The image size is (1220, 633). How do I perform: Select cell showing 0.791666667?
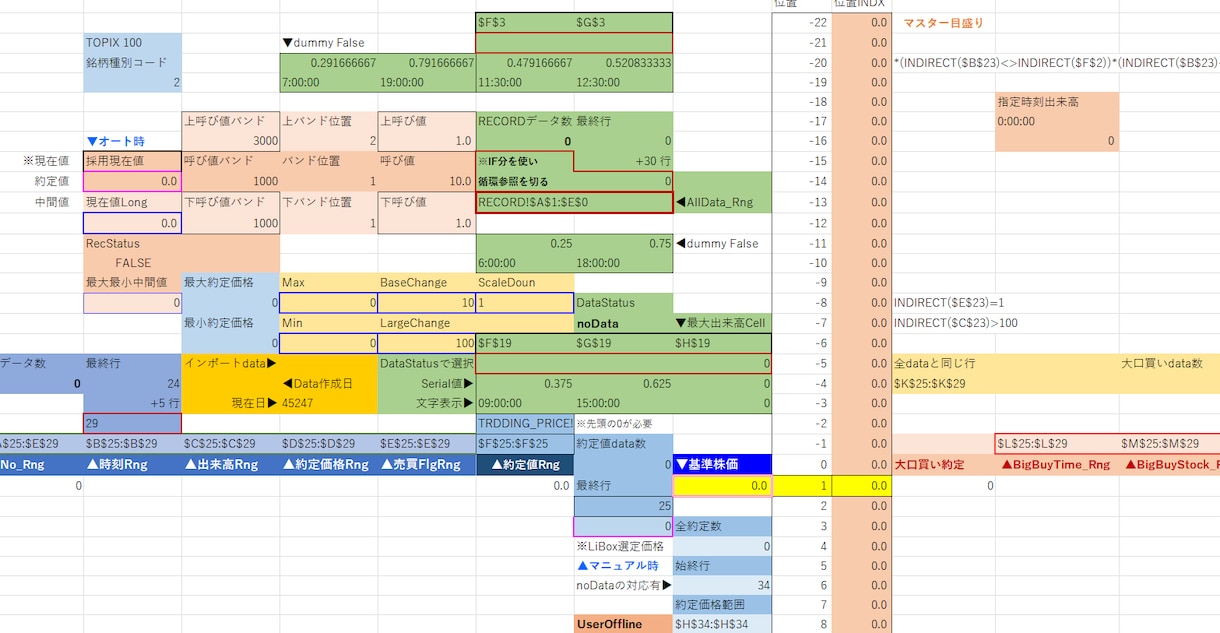pyautogui.click(x=426, y=62)
